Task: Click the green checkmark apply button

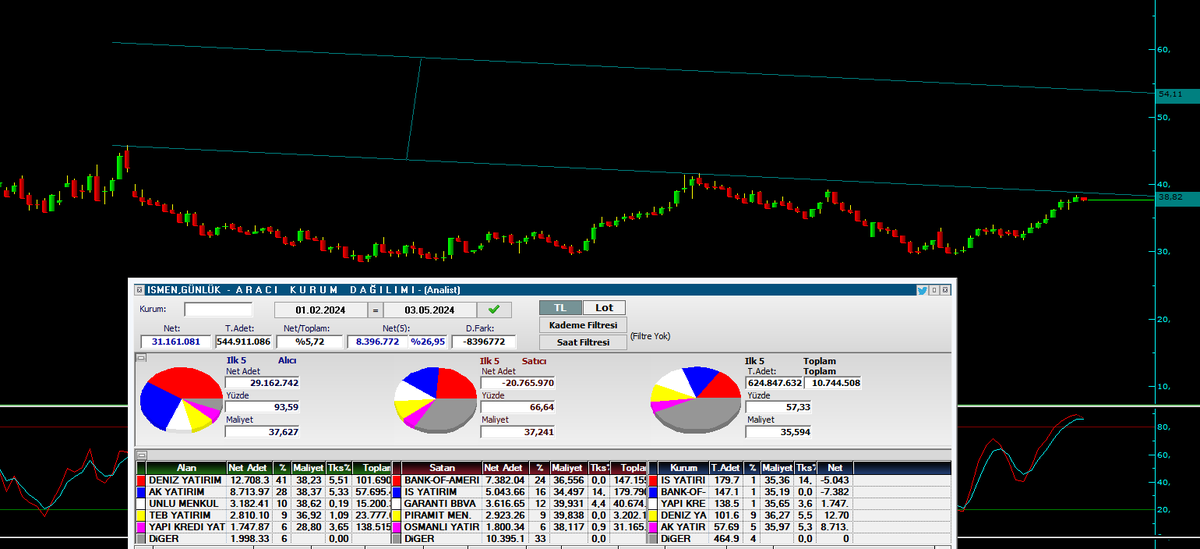Action: click(x=492, y=310)
